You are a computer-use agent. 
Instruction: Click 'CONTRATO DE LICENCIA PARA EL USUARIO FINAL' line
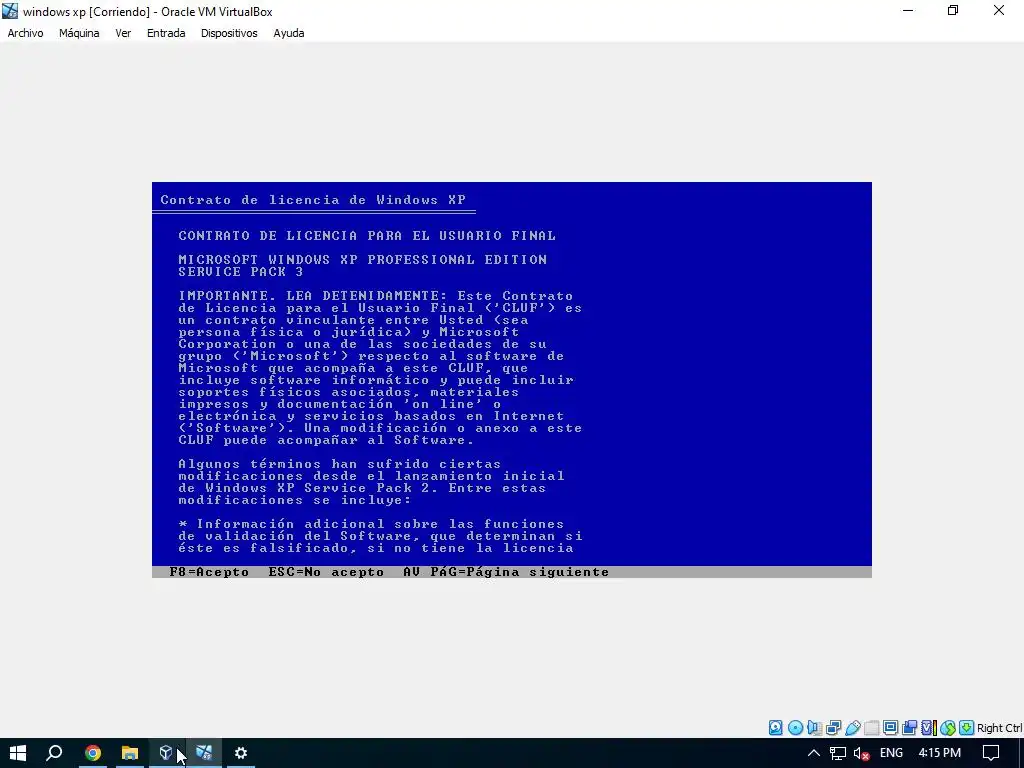pos(367,236)
